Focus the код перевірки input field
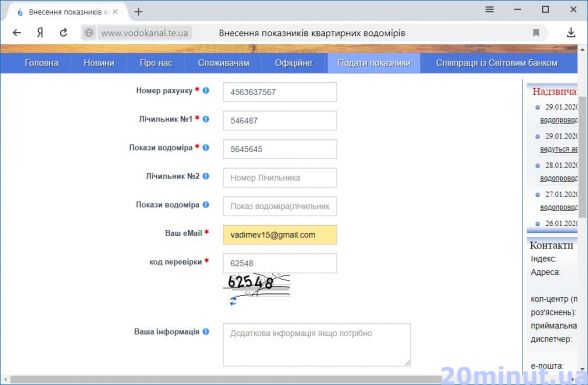The image size is (588, 385). coord(280,263)
